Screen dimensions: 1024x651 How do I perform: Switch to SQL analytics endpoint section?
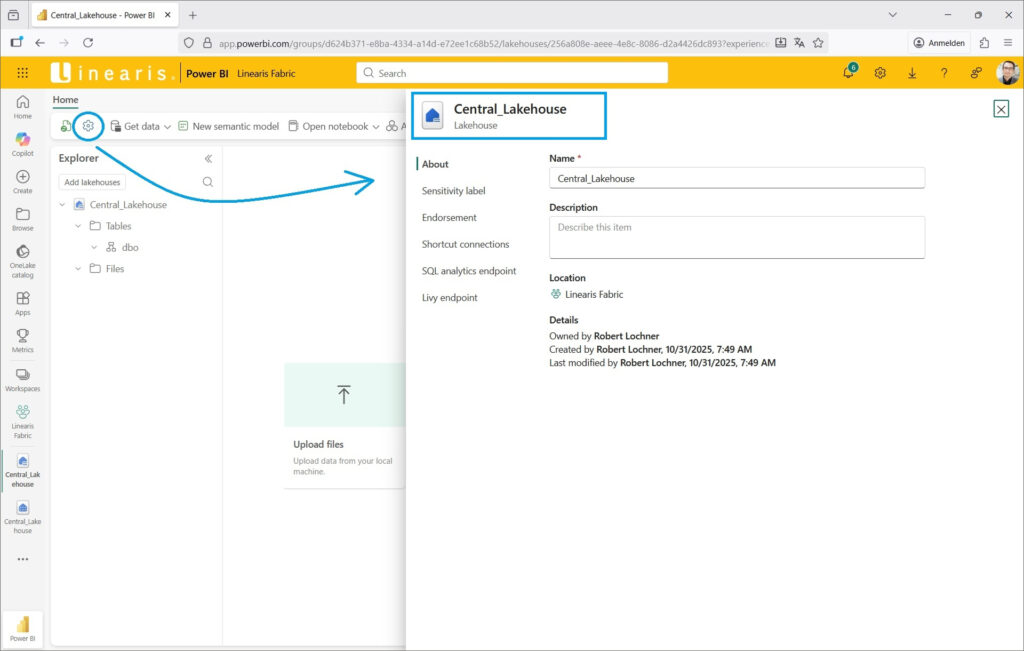(x=469, y=271)
